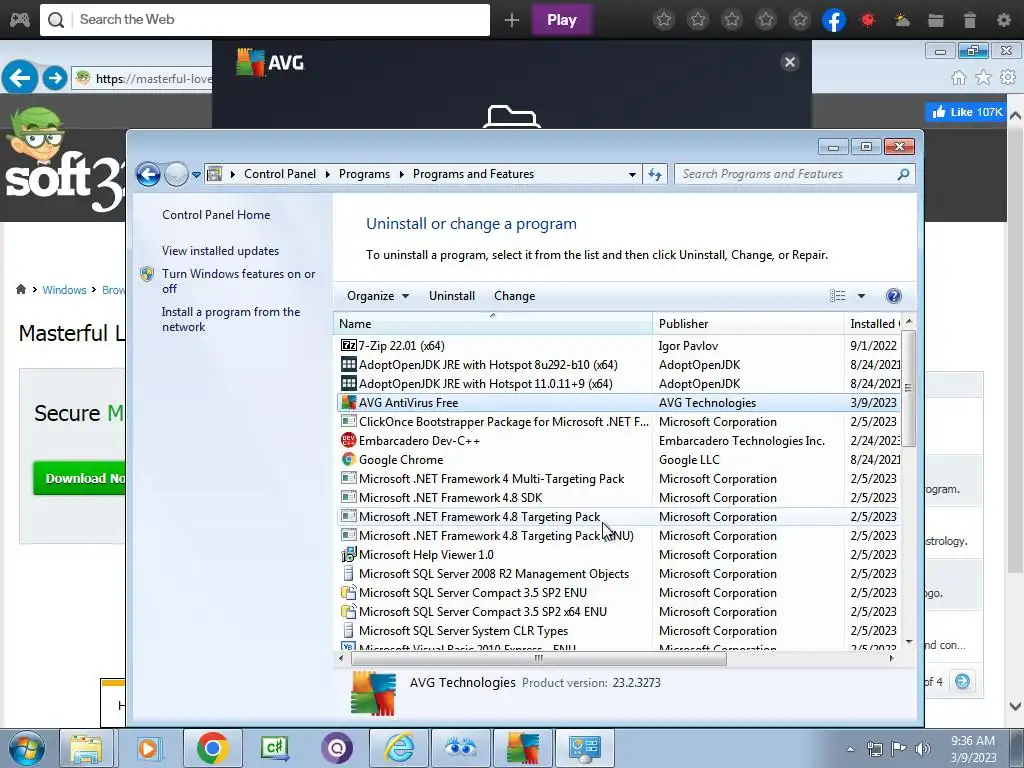The image size is (1024, 768).
Task: Click the taskbar clock showing 9:36 AM
Action: tap(973, 749)
